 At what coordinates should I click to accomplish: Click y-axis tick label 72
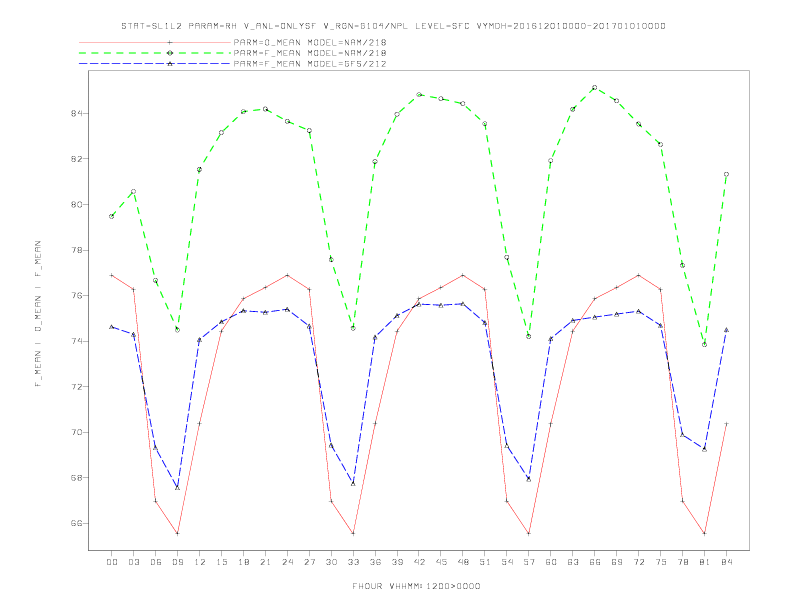[x=77, y=387]
